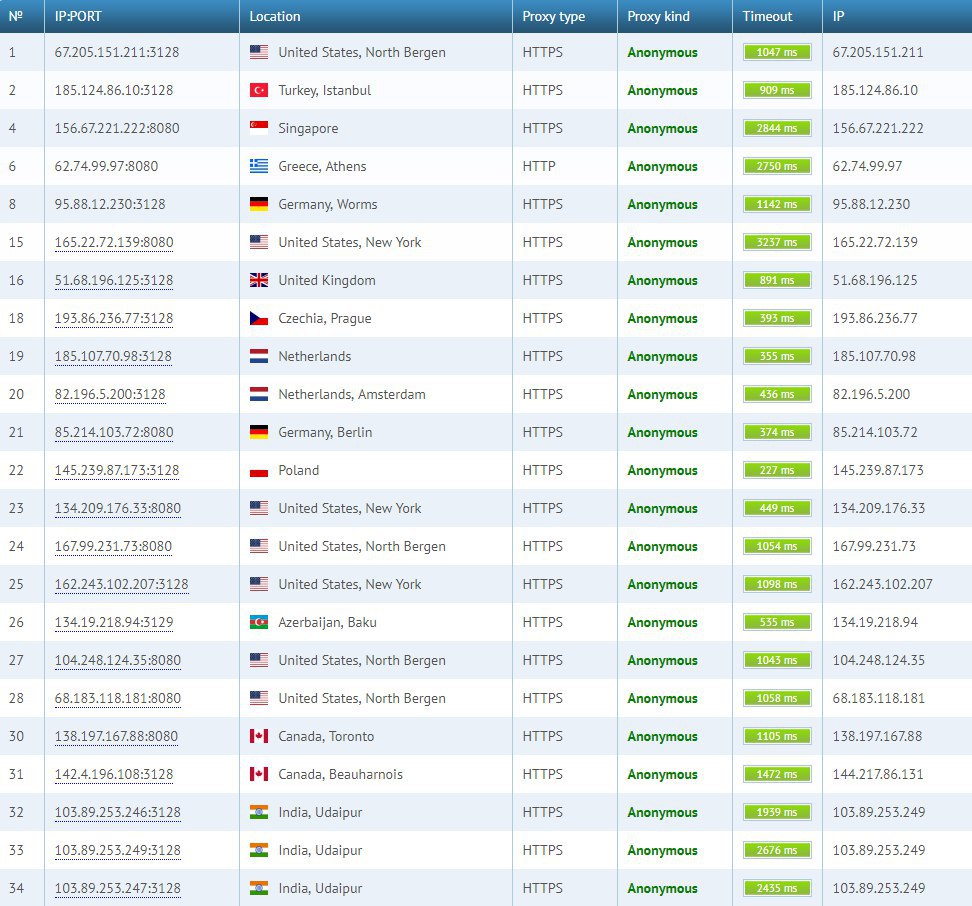Image resolution: width=972 pixels, height=906 pixels.
Task: Click HTTPS proxy type in United Kingdom row
Action: point(543,280)
